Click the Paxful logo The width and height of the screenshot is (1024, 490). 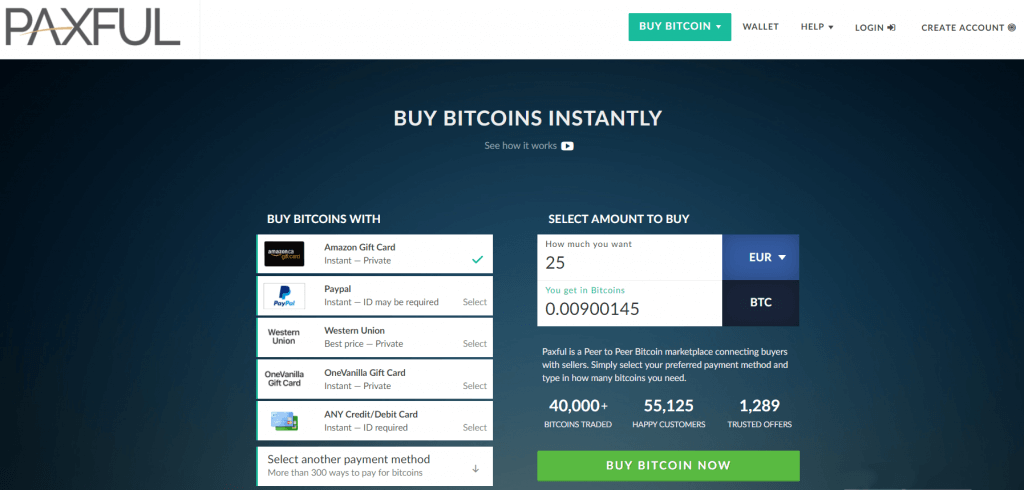(92, 27)
